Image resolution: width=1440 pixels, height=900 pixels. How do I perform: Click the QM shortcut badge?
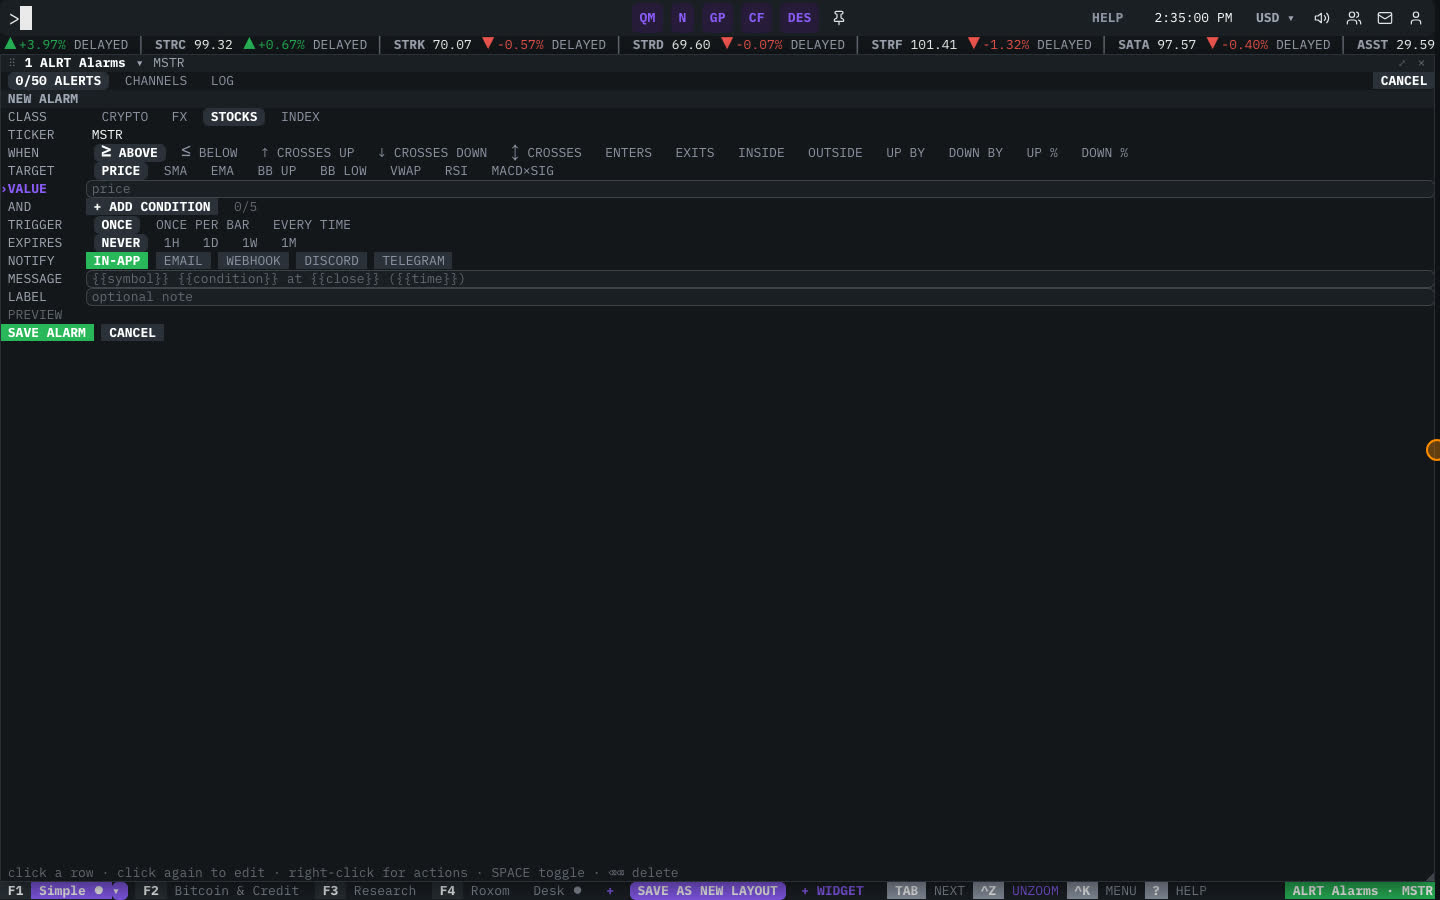click(x=648, y=18)
